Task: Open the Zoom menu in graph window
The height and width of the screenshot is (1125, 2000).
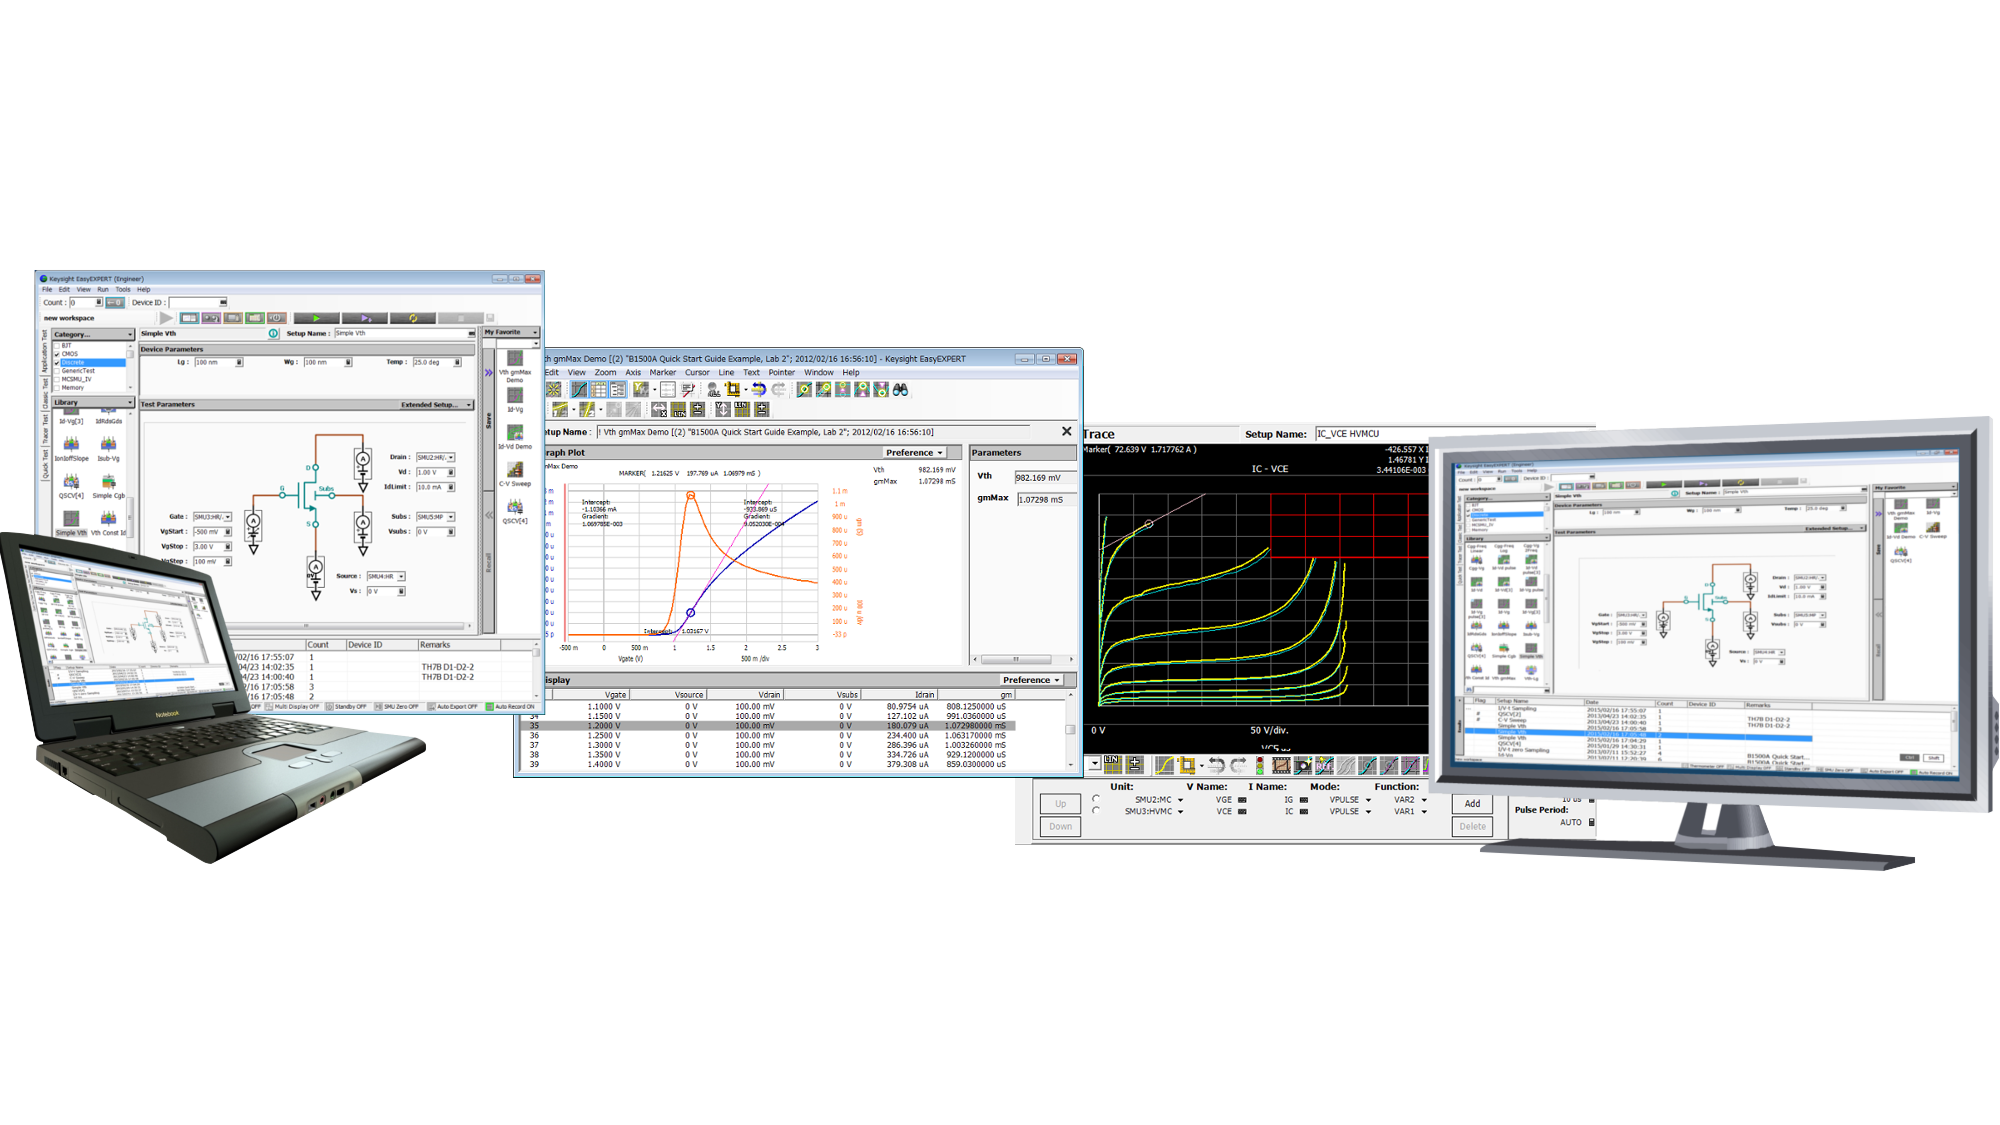Action: (605, 372)
